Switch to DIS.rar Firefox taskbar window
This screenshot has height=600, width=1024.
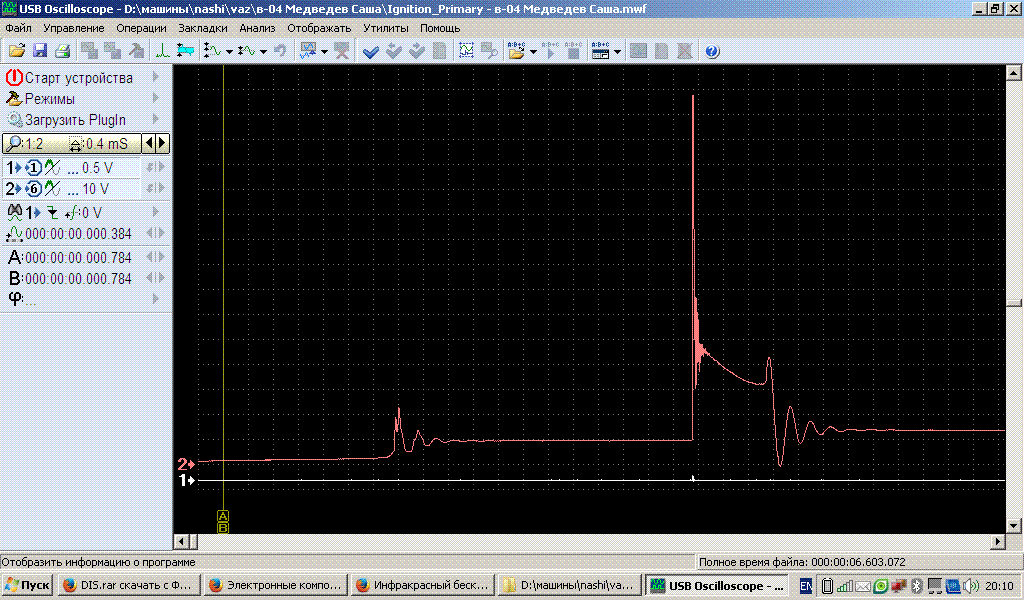point(129,585)
